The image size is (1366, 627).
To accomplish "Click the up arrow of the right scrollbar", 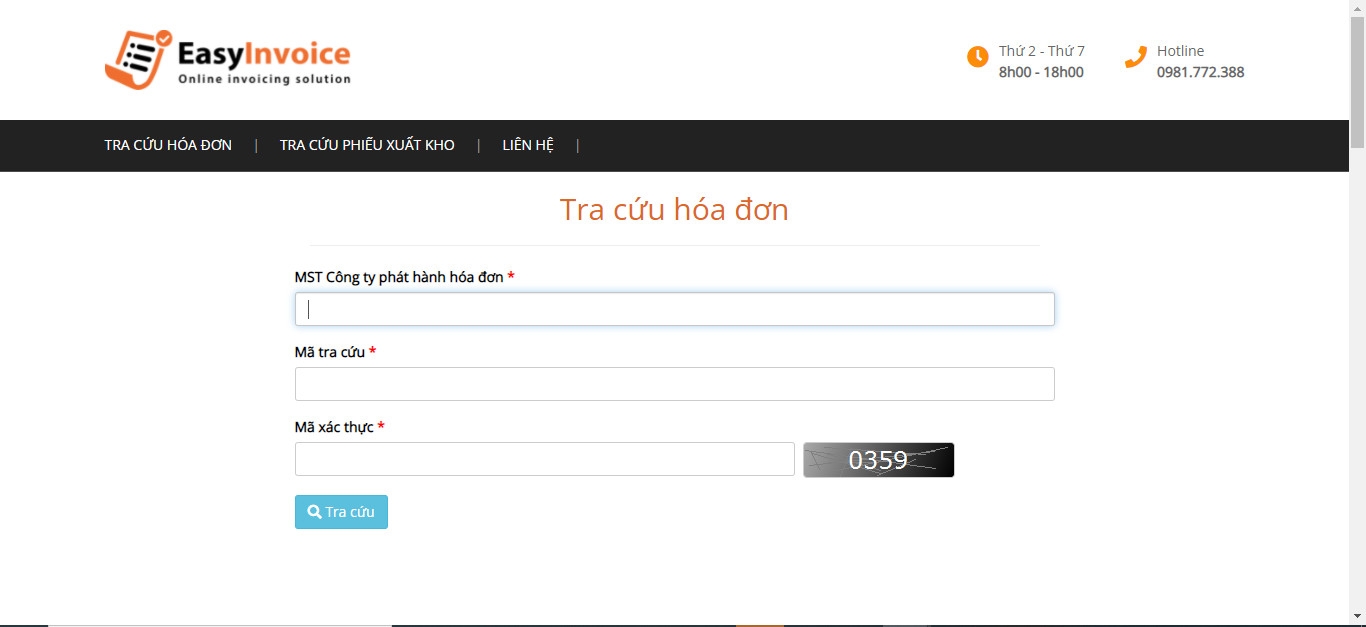I will [x=1359, y=8].
